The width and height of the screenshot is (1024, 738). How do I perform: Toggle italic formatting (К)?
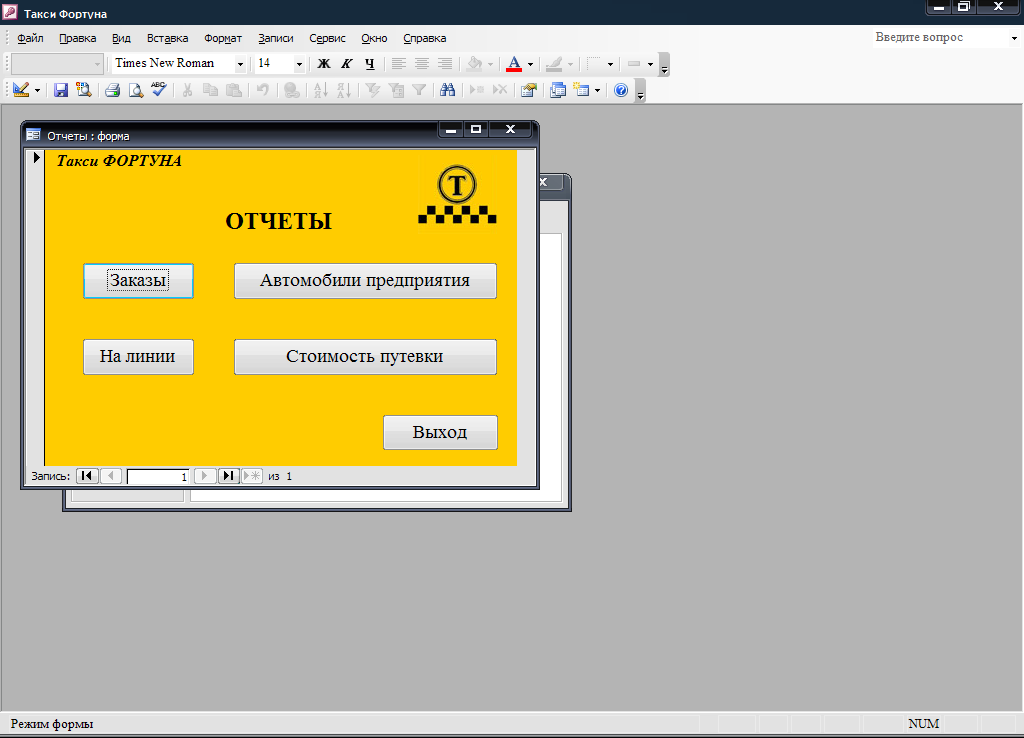point(347,64)
